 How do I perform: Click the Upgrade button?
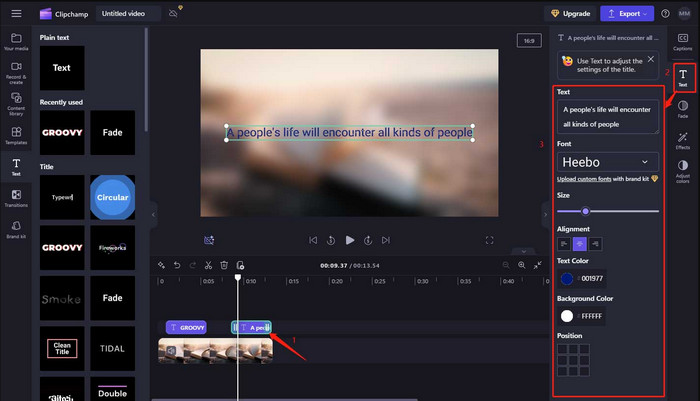tap(570, 13)
